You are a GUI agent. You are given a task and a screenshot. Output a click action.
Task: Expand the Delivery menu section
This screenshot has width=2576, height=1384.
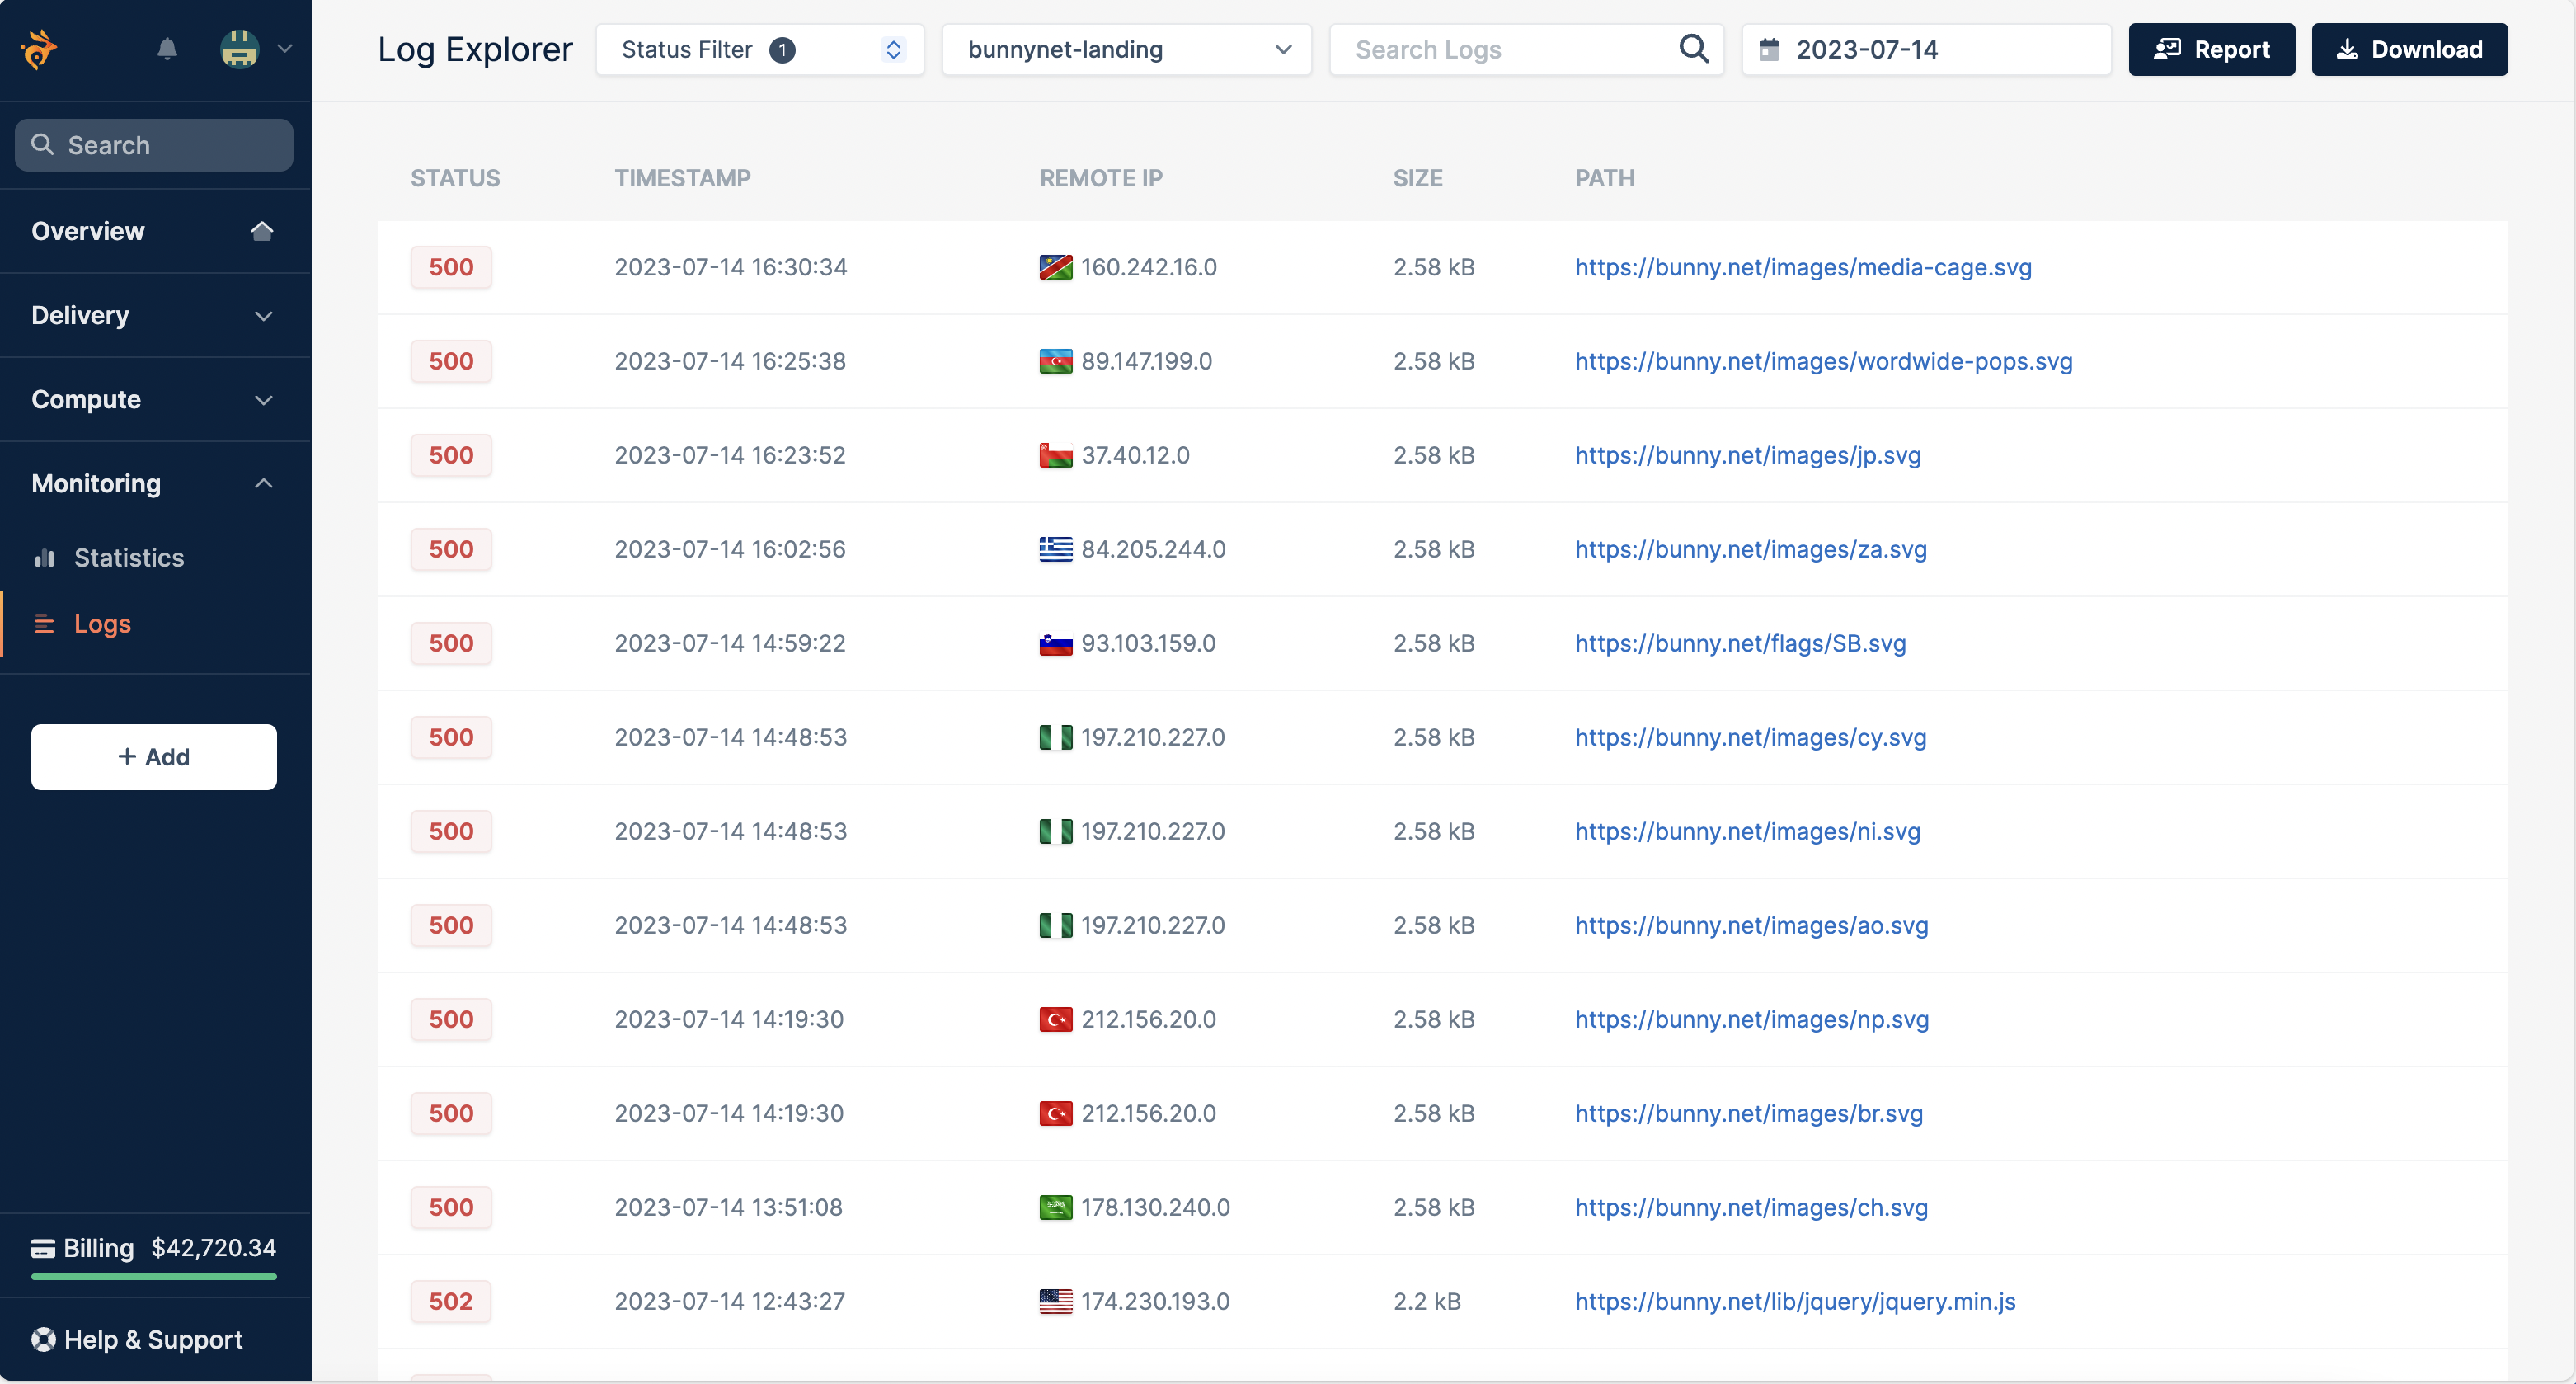pos(154,315)
